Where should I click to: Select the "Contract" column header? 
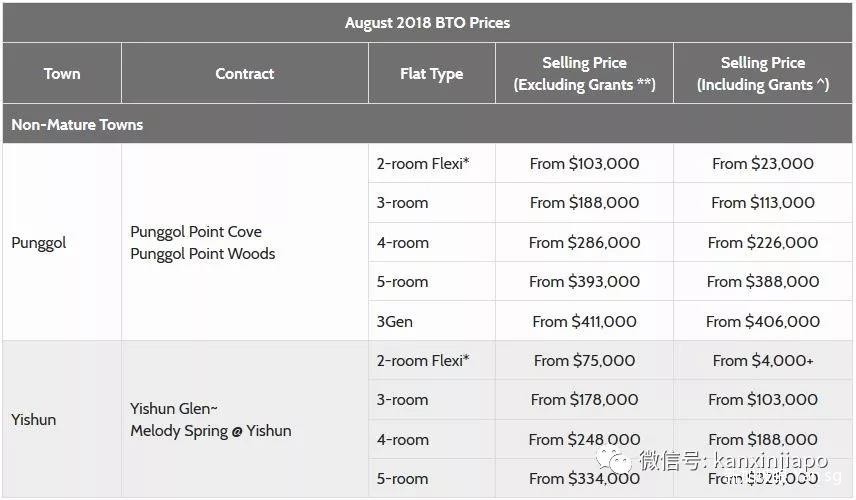245,73
